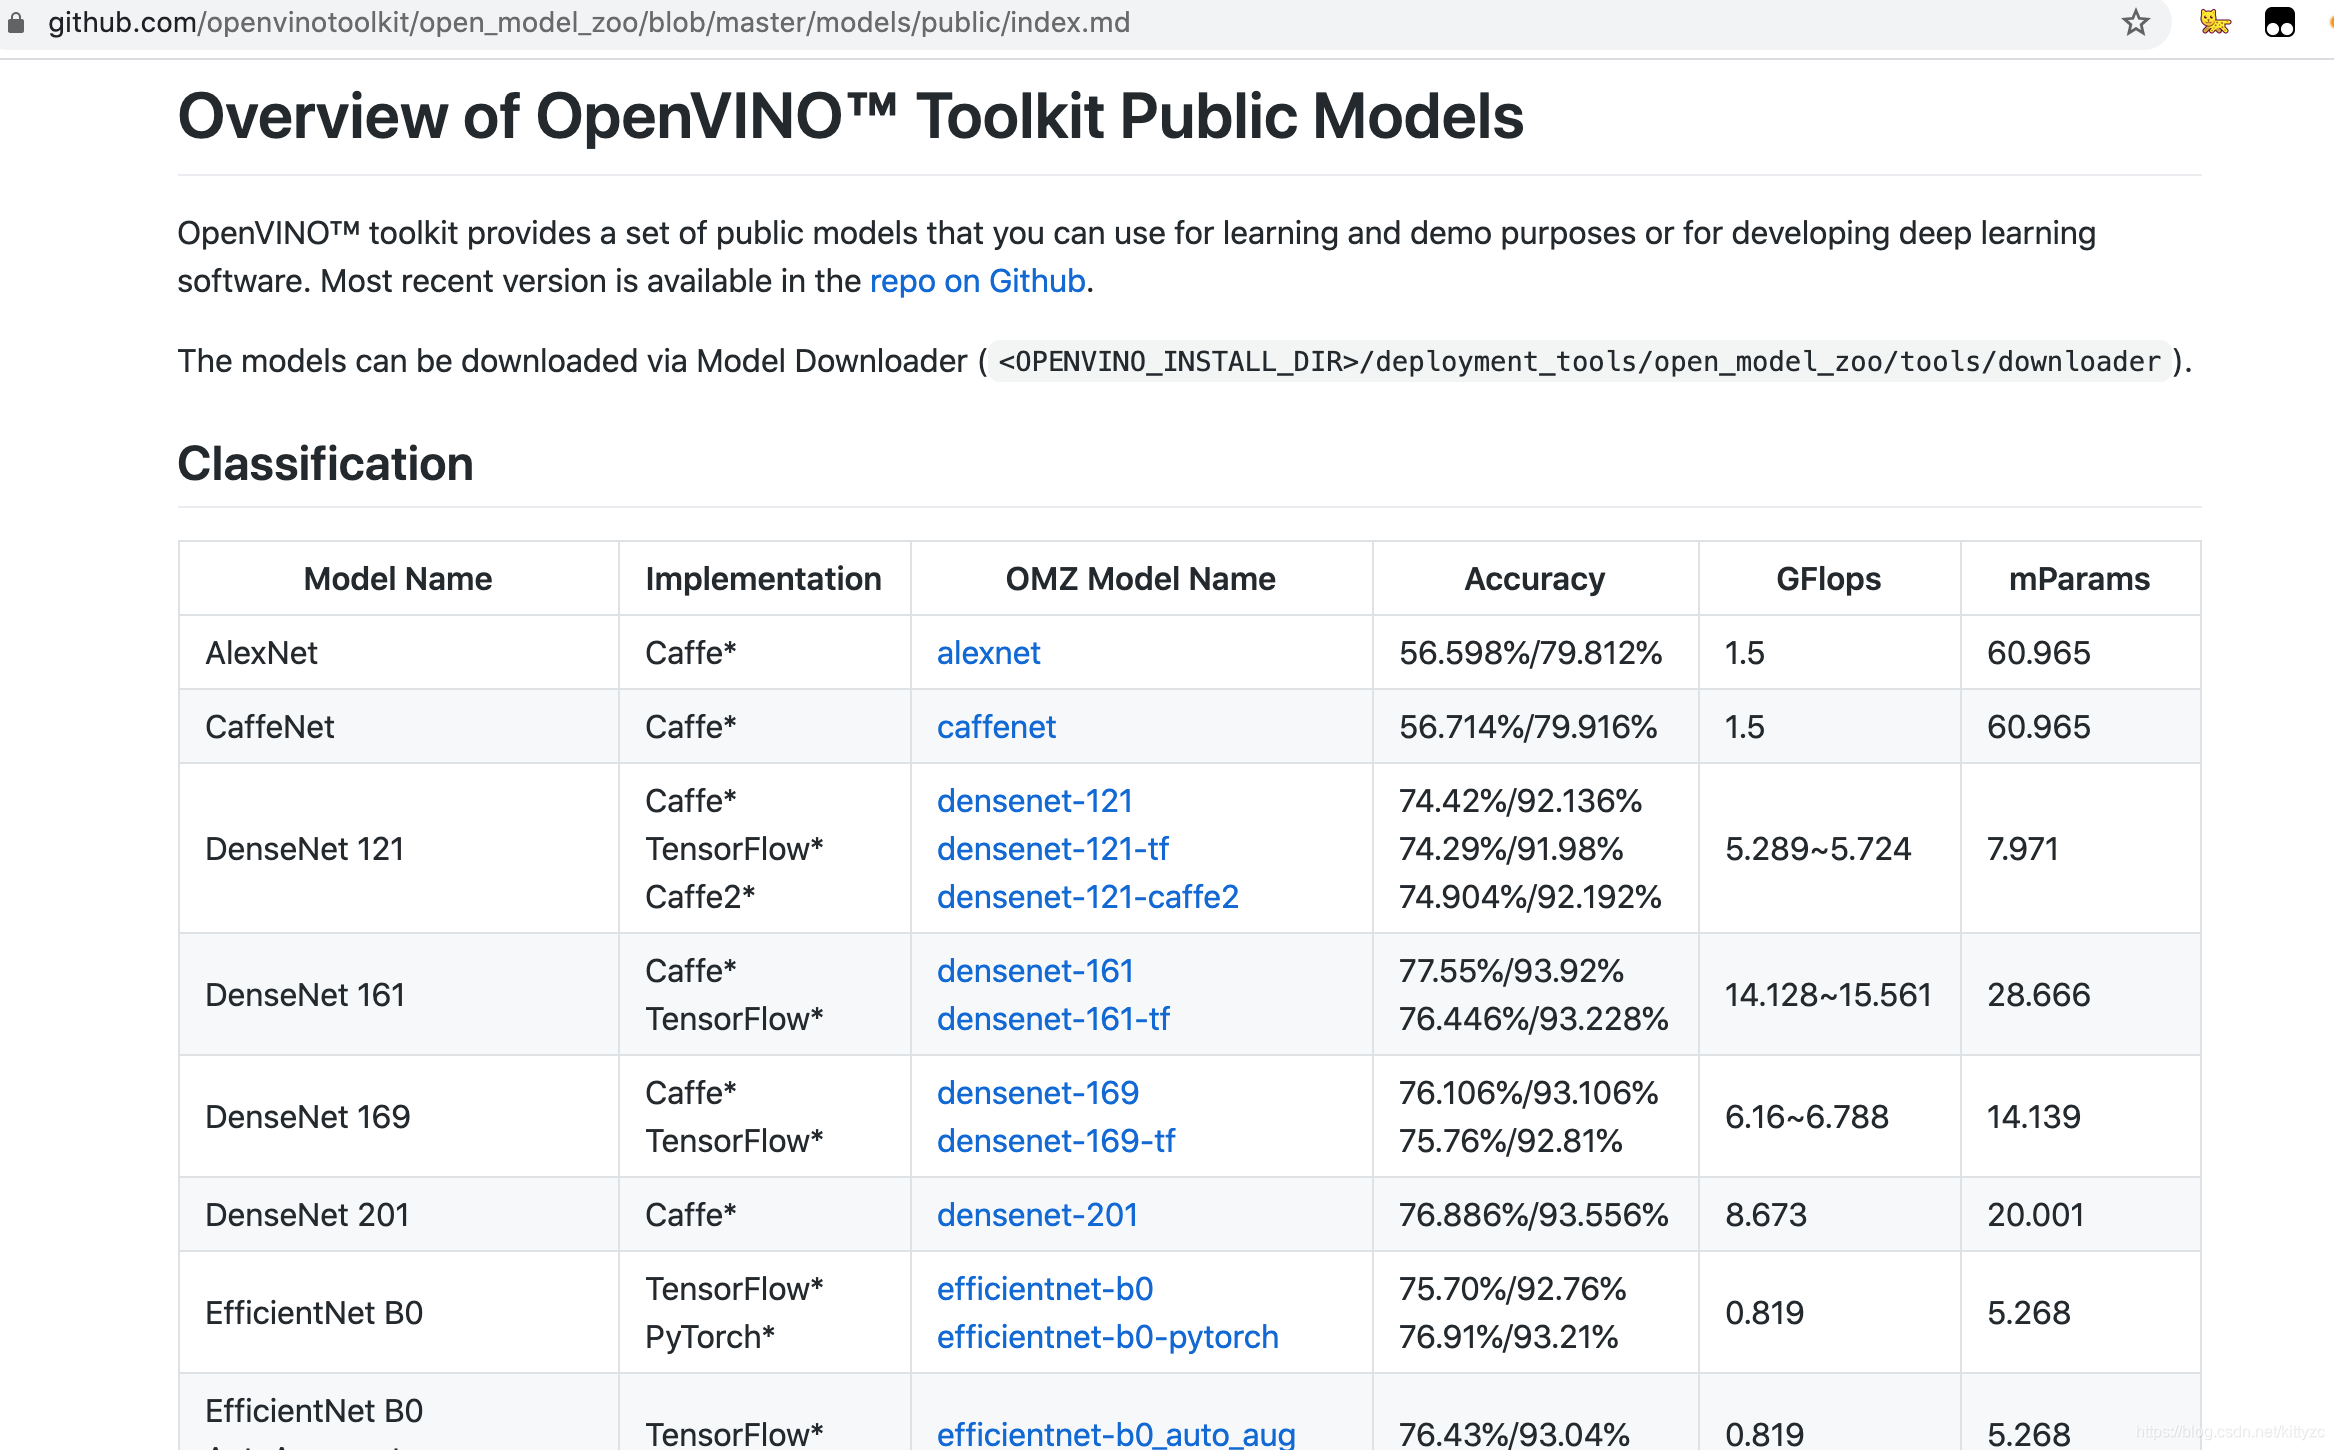
Task: Click the '74.904%/92.192%' accuracy value
Action: pos(1530,897)
